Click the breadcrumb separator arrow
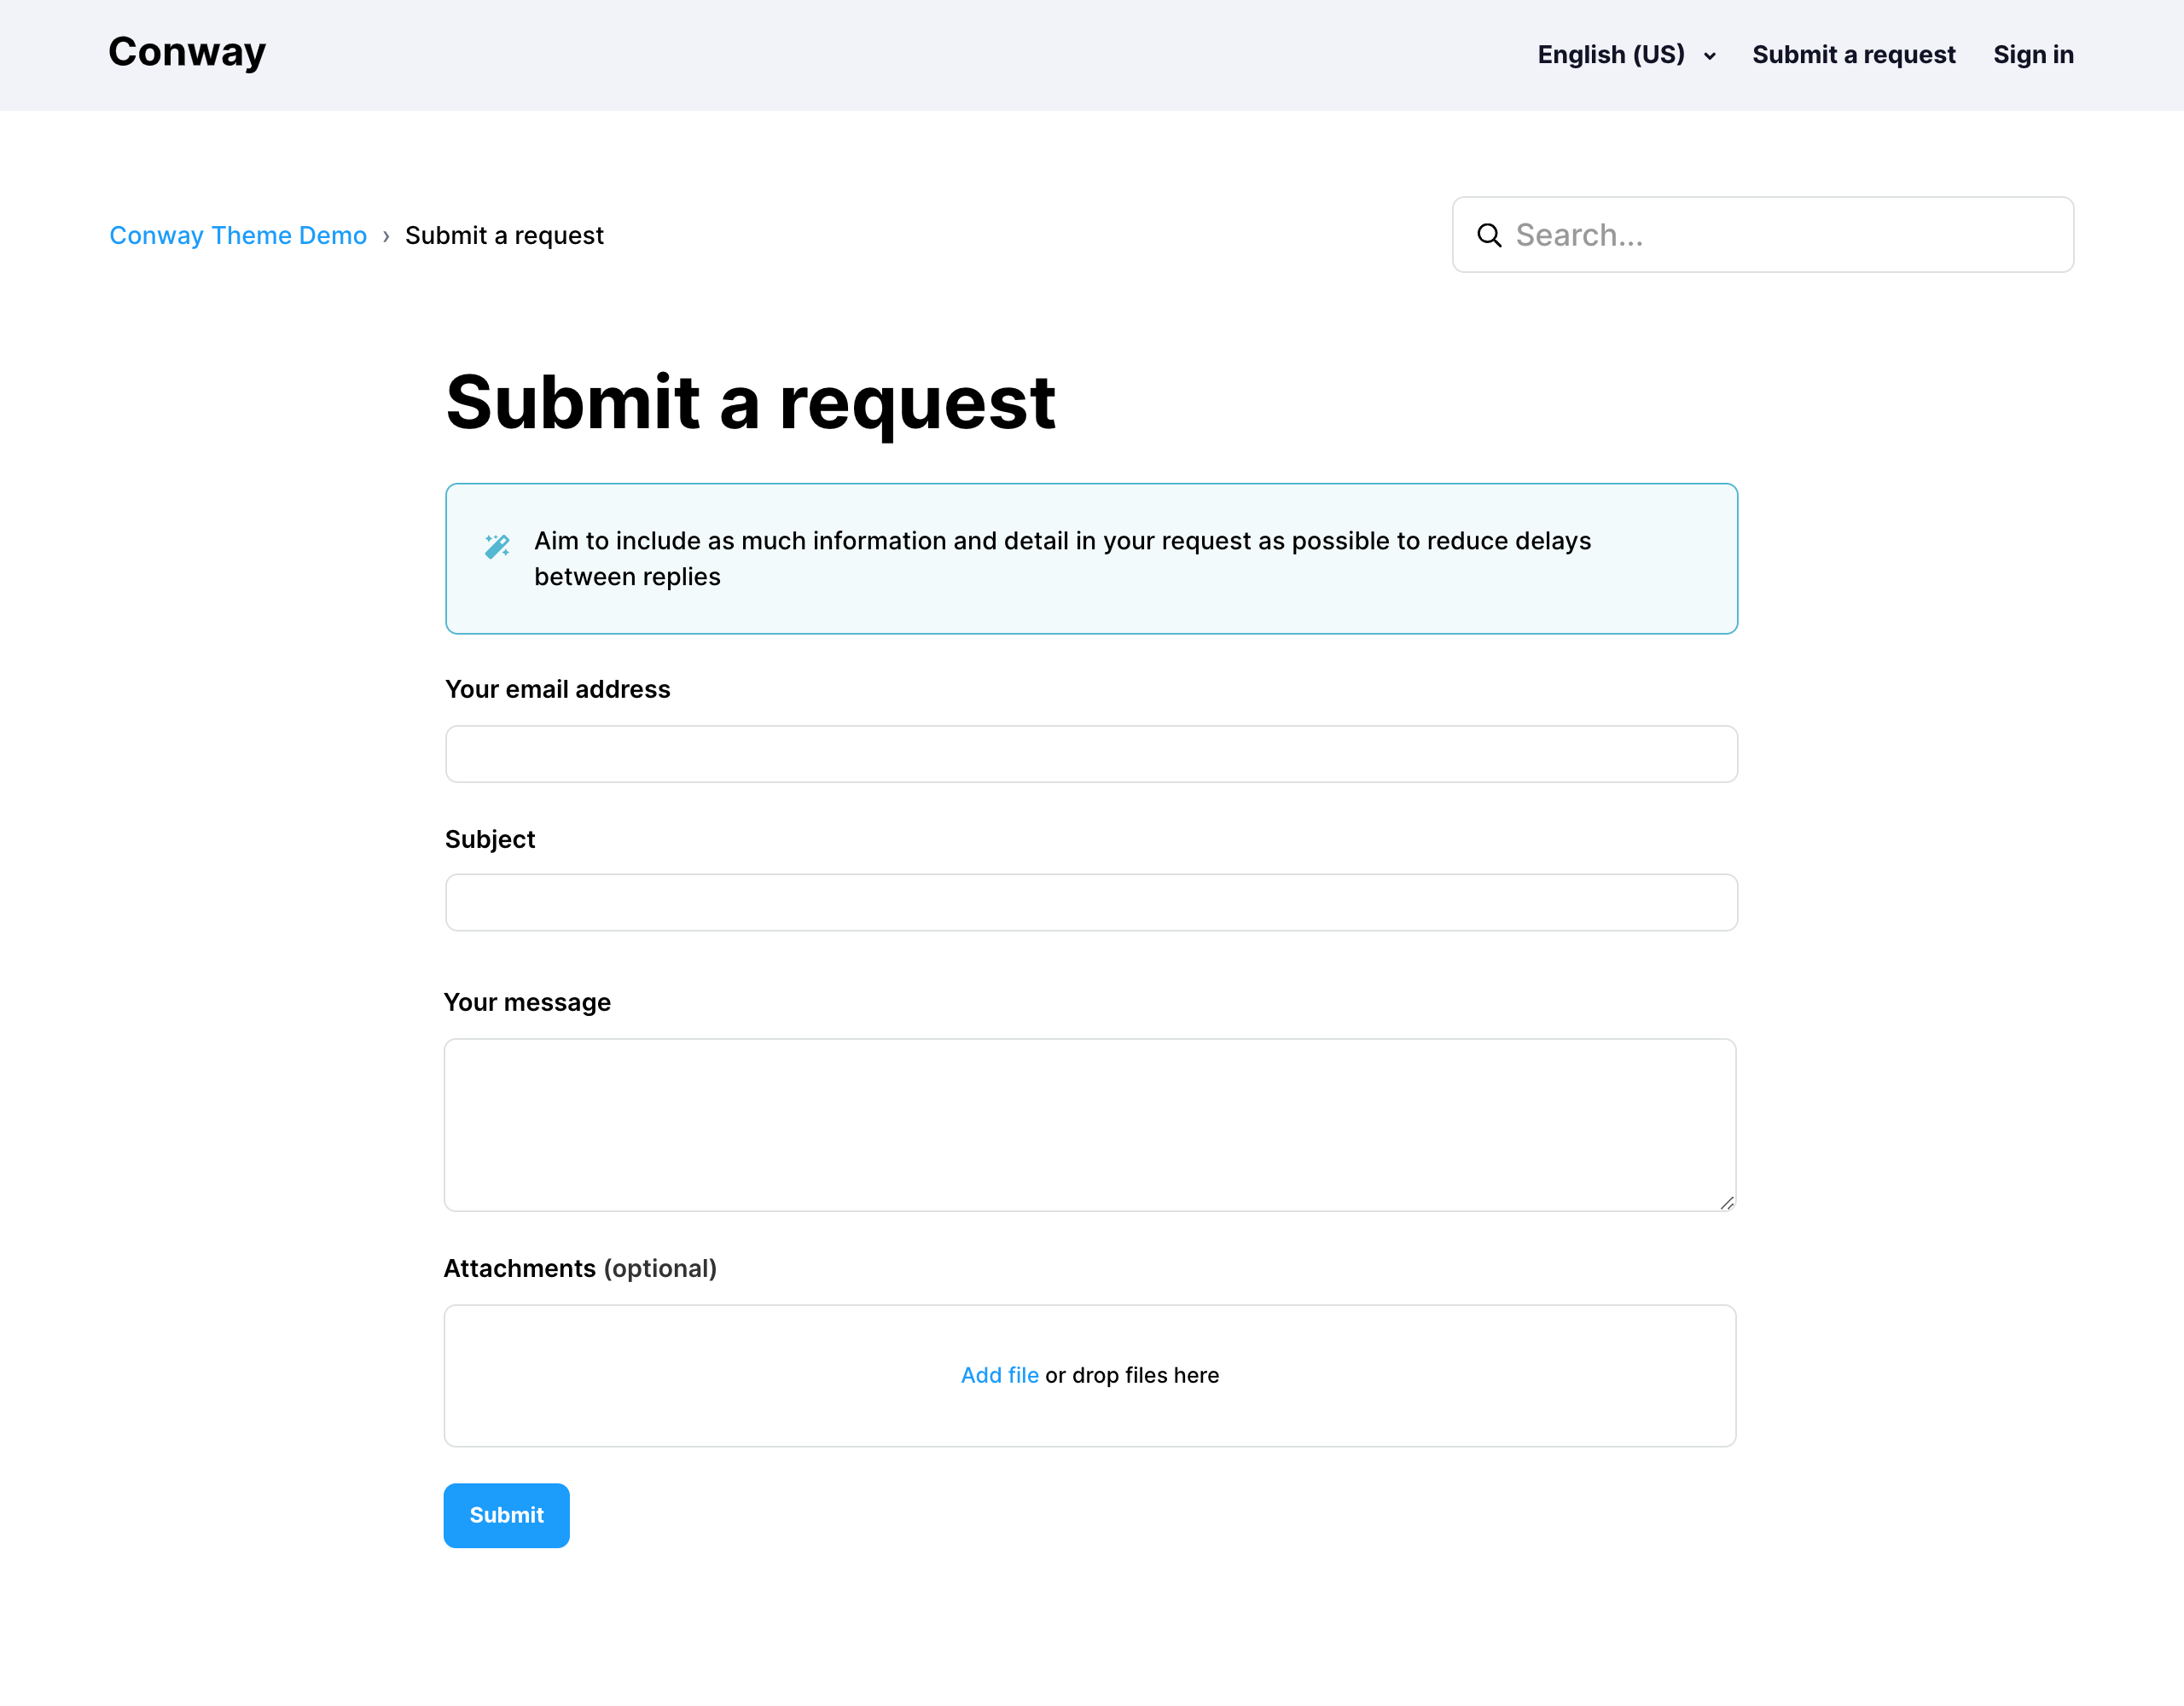2184x1706 pixels. click(x=386, y=236)
